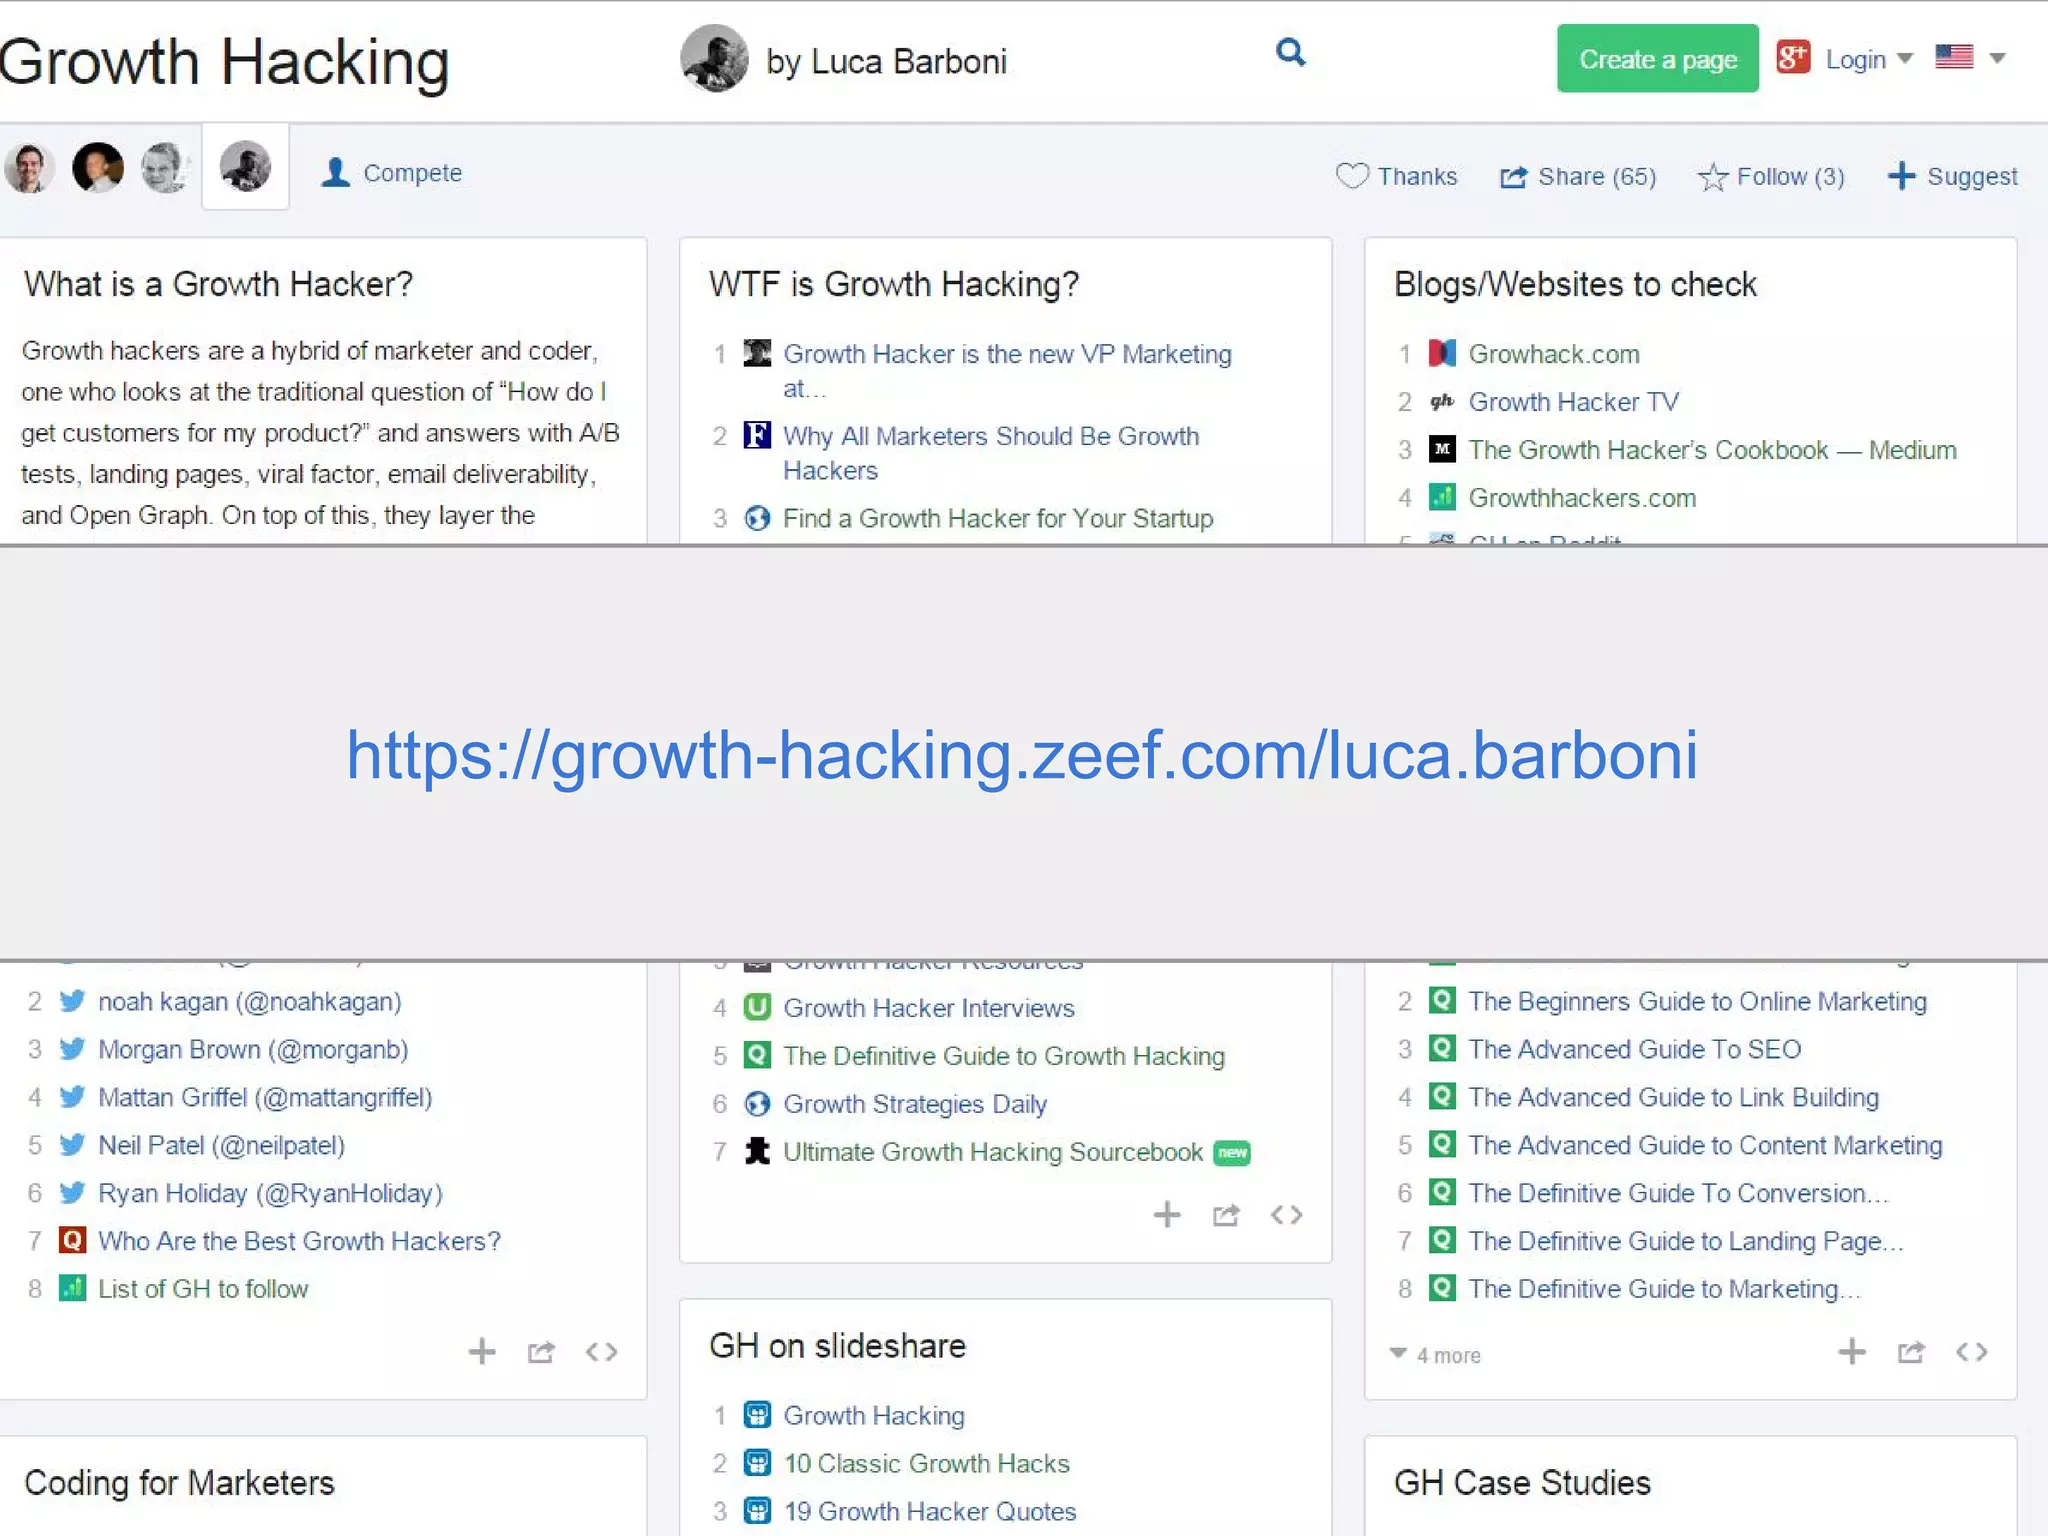The image size is (2048, 1536).
Task: Click the Growth Hacker TV favicon
Action: (x=1441, y=402)
